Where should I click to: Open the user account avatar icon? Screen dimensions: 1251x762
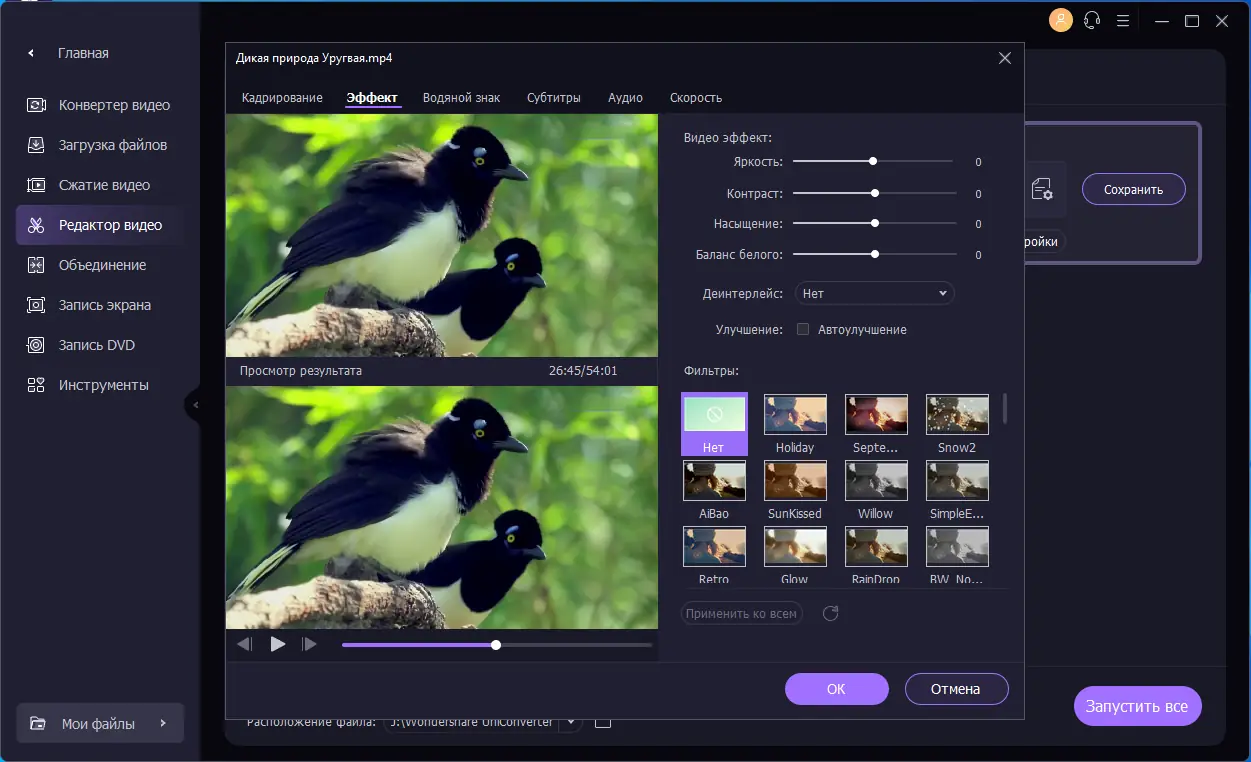(1060, 20)
